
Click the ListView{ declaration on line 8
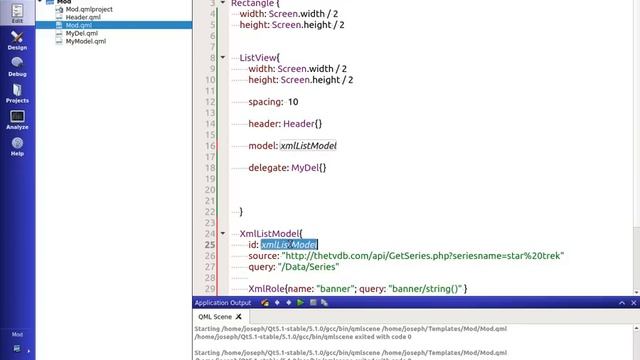(x=260, y=58)
